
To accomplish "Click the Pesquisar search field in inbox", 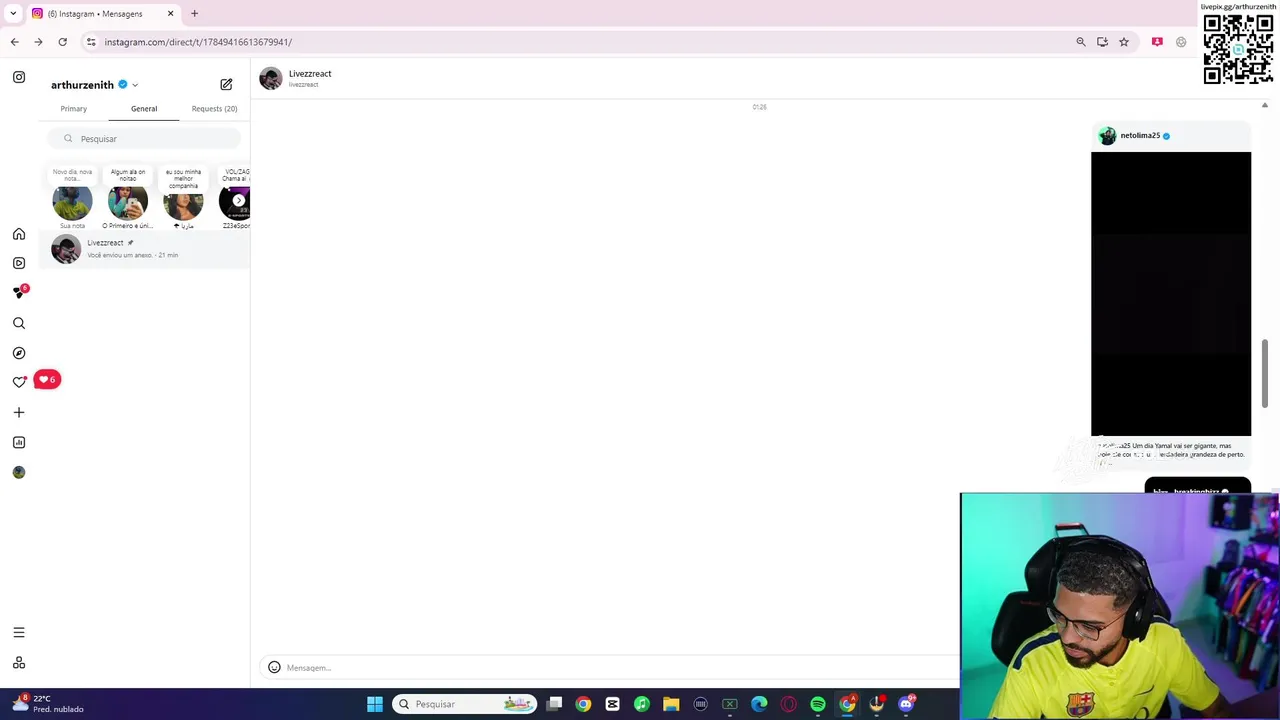I will [x=145, y=139].
